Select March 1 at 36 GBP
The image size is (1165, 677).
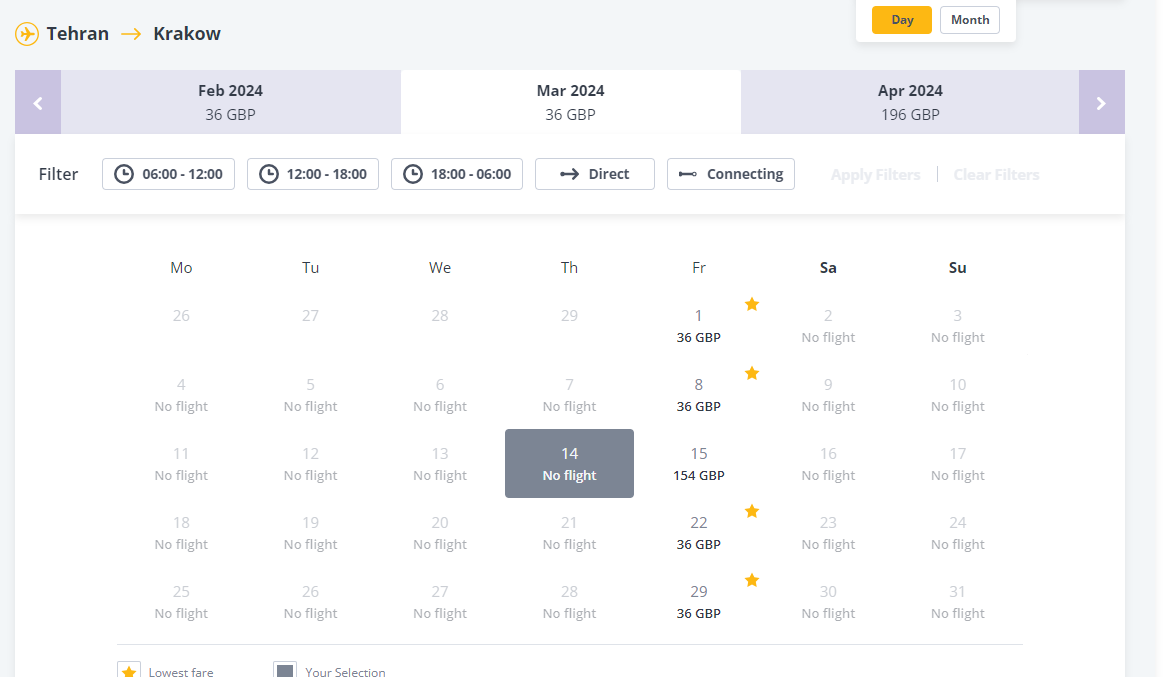698,325
